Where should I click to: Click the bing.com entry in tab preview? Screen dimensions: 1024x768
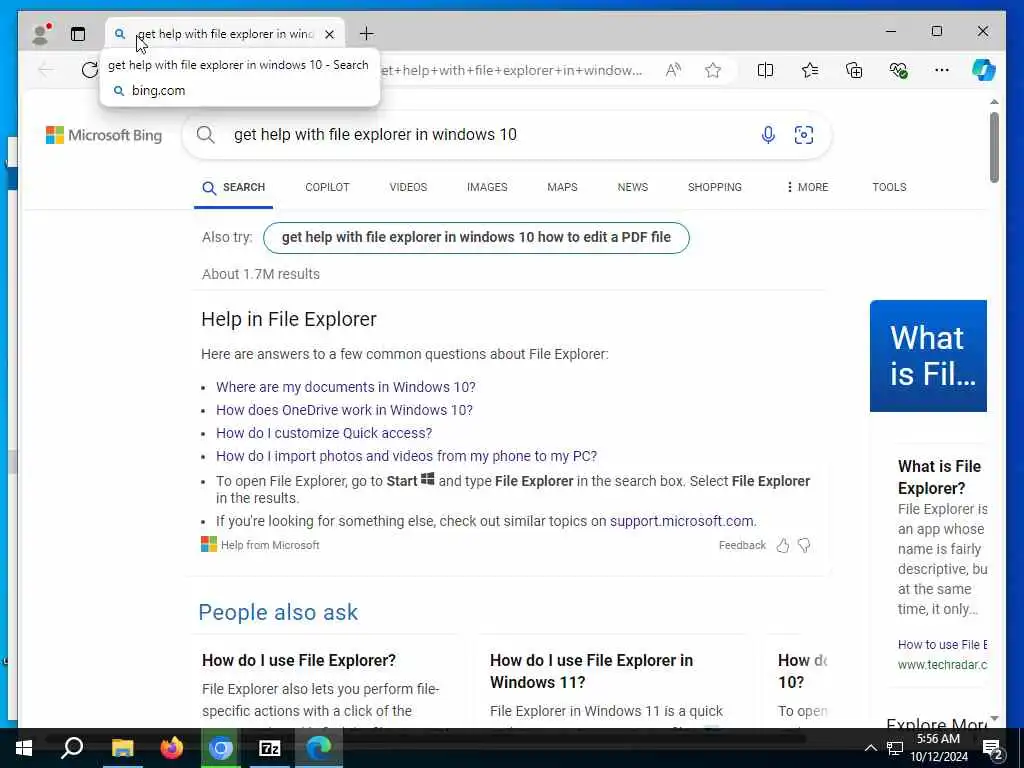[x=158, y=91]
